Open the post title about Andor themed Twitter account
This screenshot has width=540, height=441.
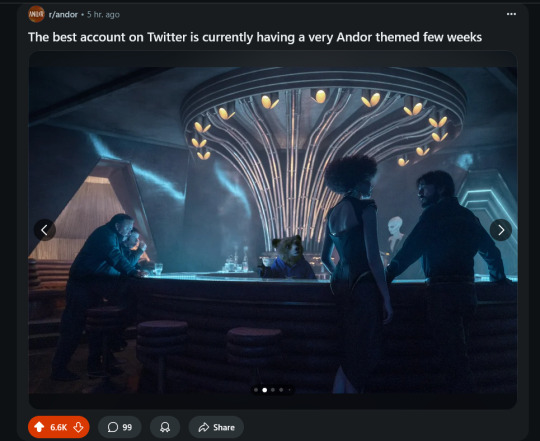click(255, 37)
